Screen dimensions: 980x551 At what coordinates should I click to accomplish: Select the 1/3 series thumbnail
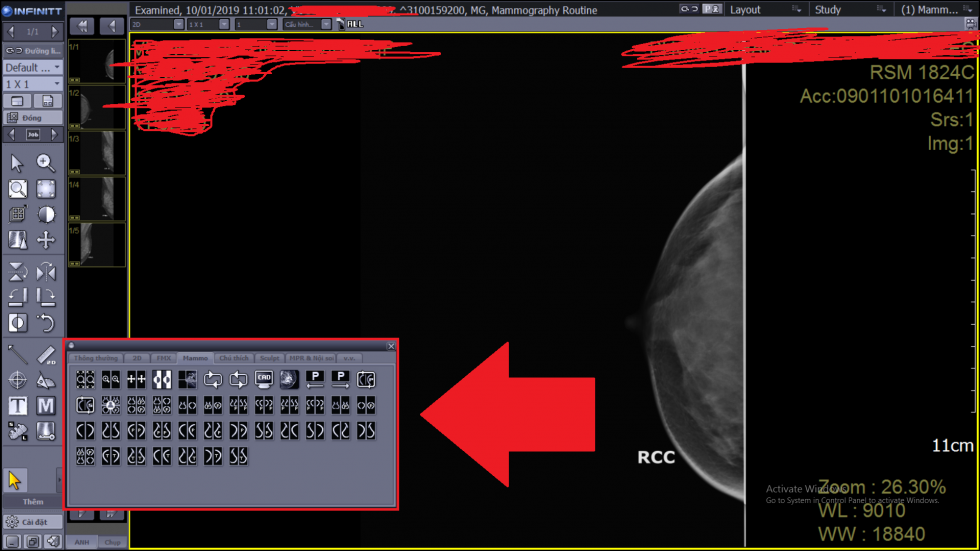click(x=97, y=153)
